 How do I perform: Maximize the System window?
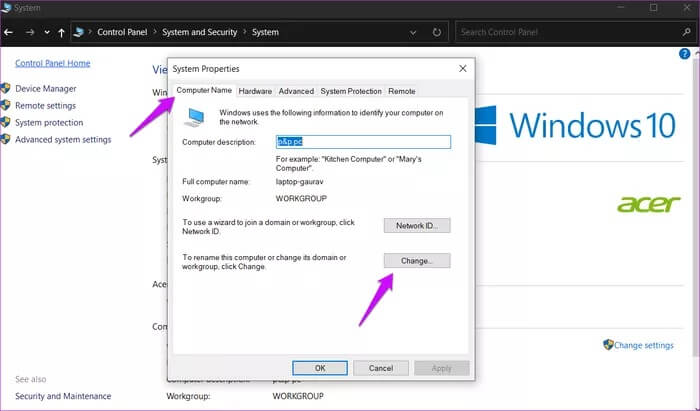coord(654,8)
